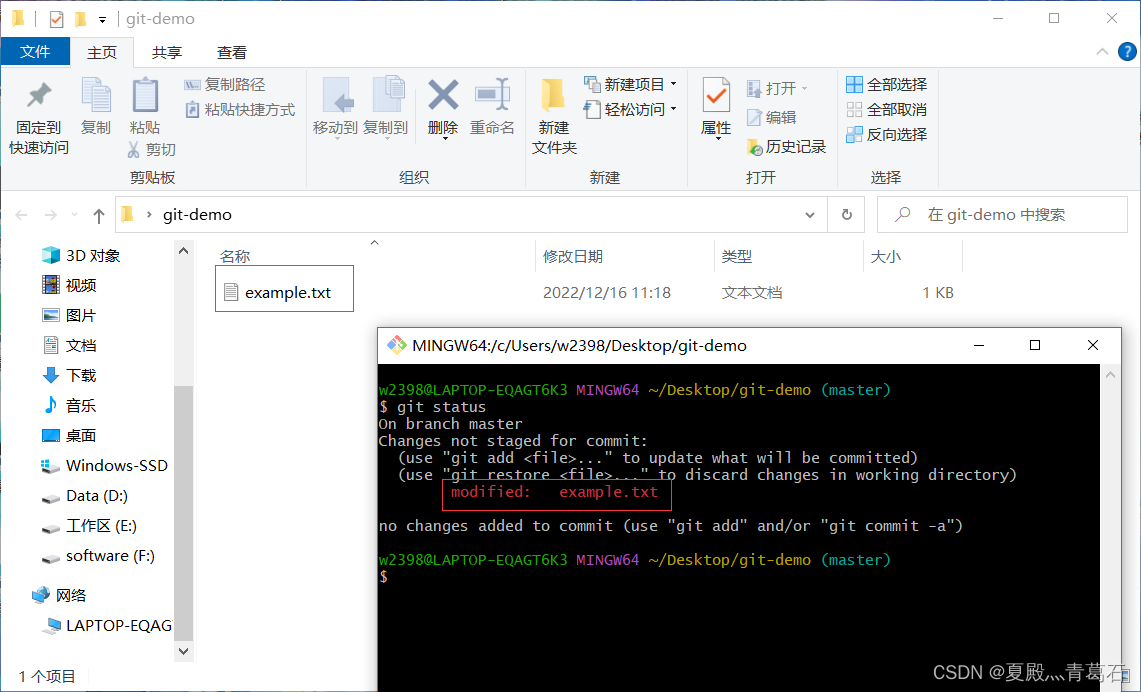Open History (历史记录)
1141x692 pixels.
click(x=787, y=147)
